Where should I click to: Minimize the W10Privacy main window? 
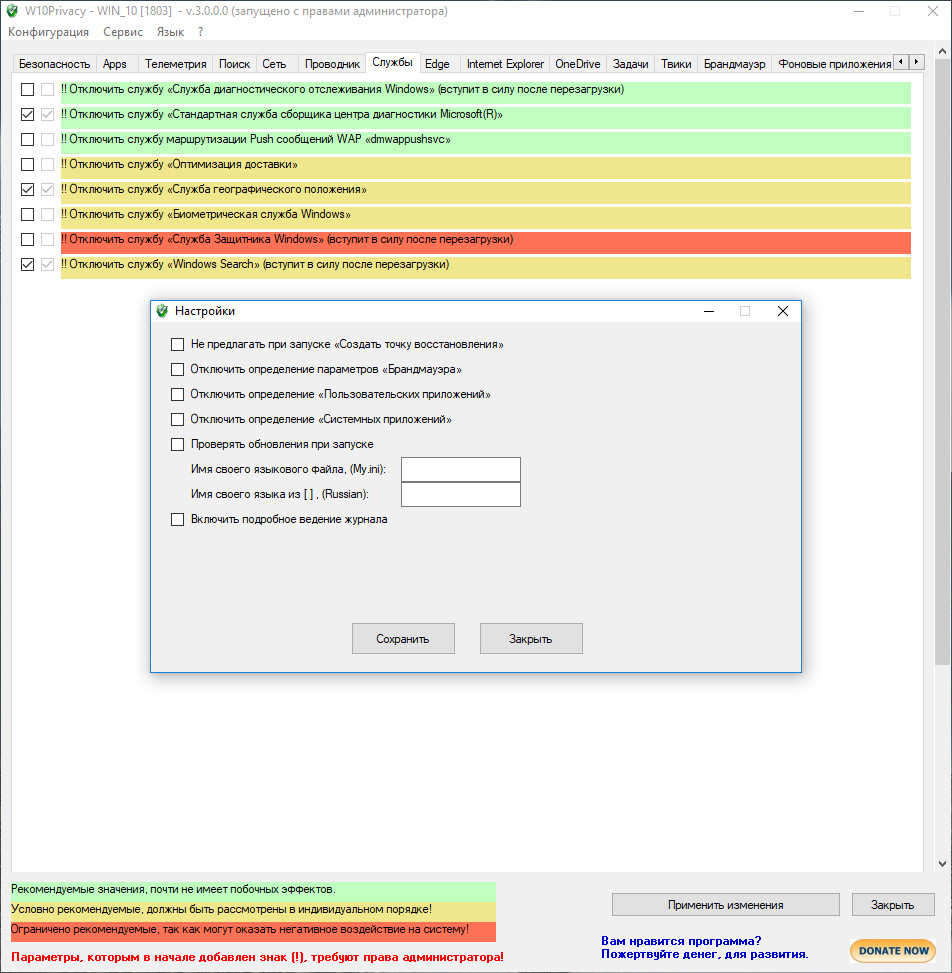(x=859, y=11)
